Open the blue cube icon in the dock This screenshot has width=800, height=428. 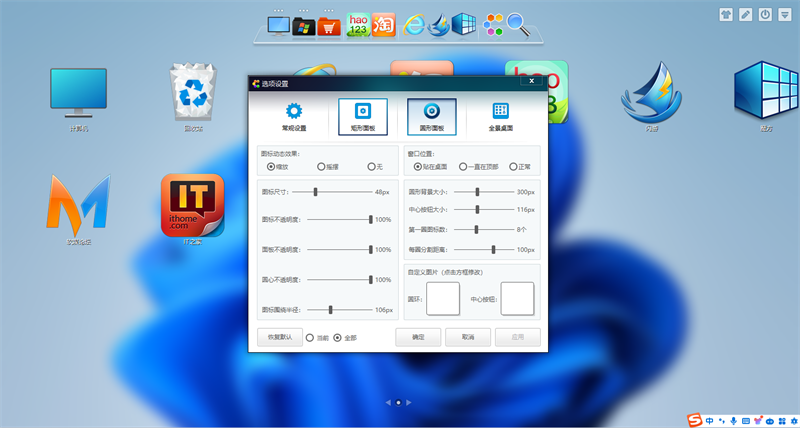click(x=464, y=24)
